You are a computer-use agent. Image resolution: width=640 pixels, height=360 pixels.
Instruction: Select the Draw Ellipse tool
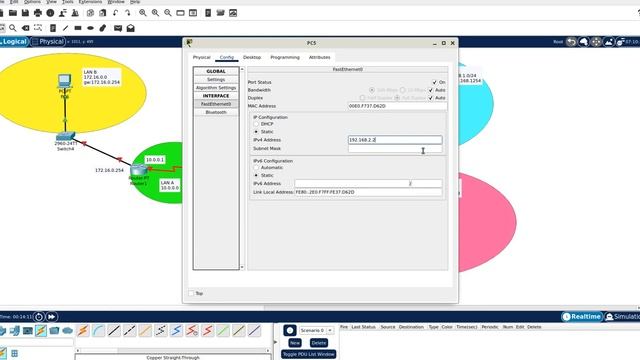click(90, 28)
